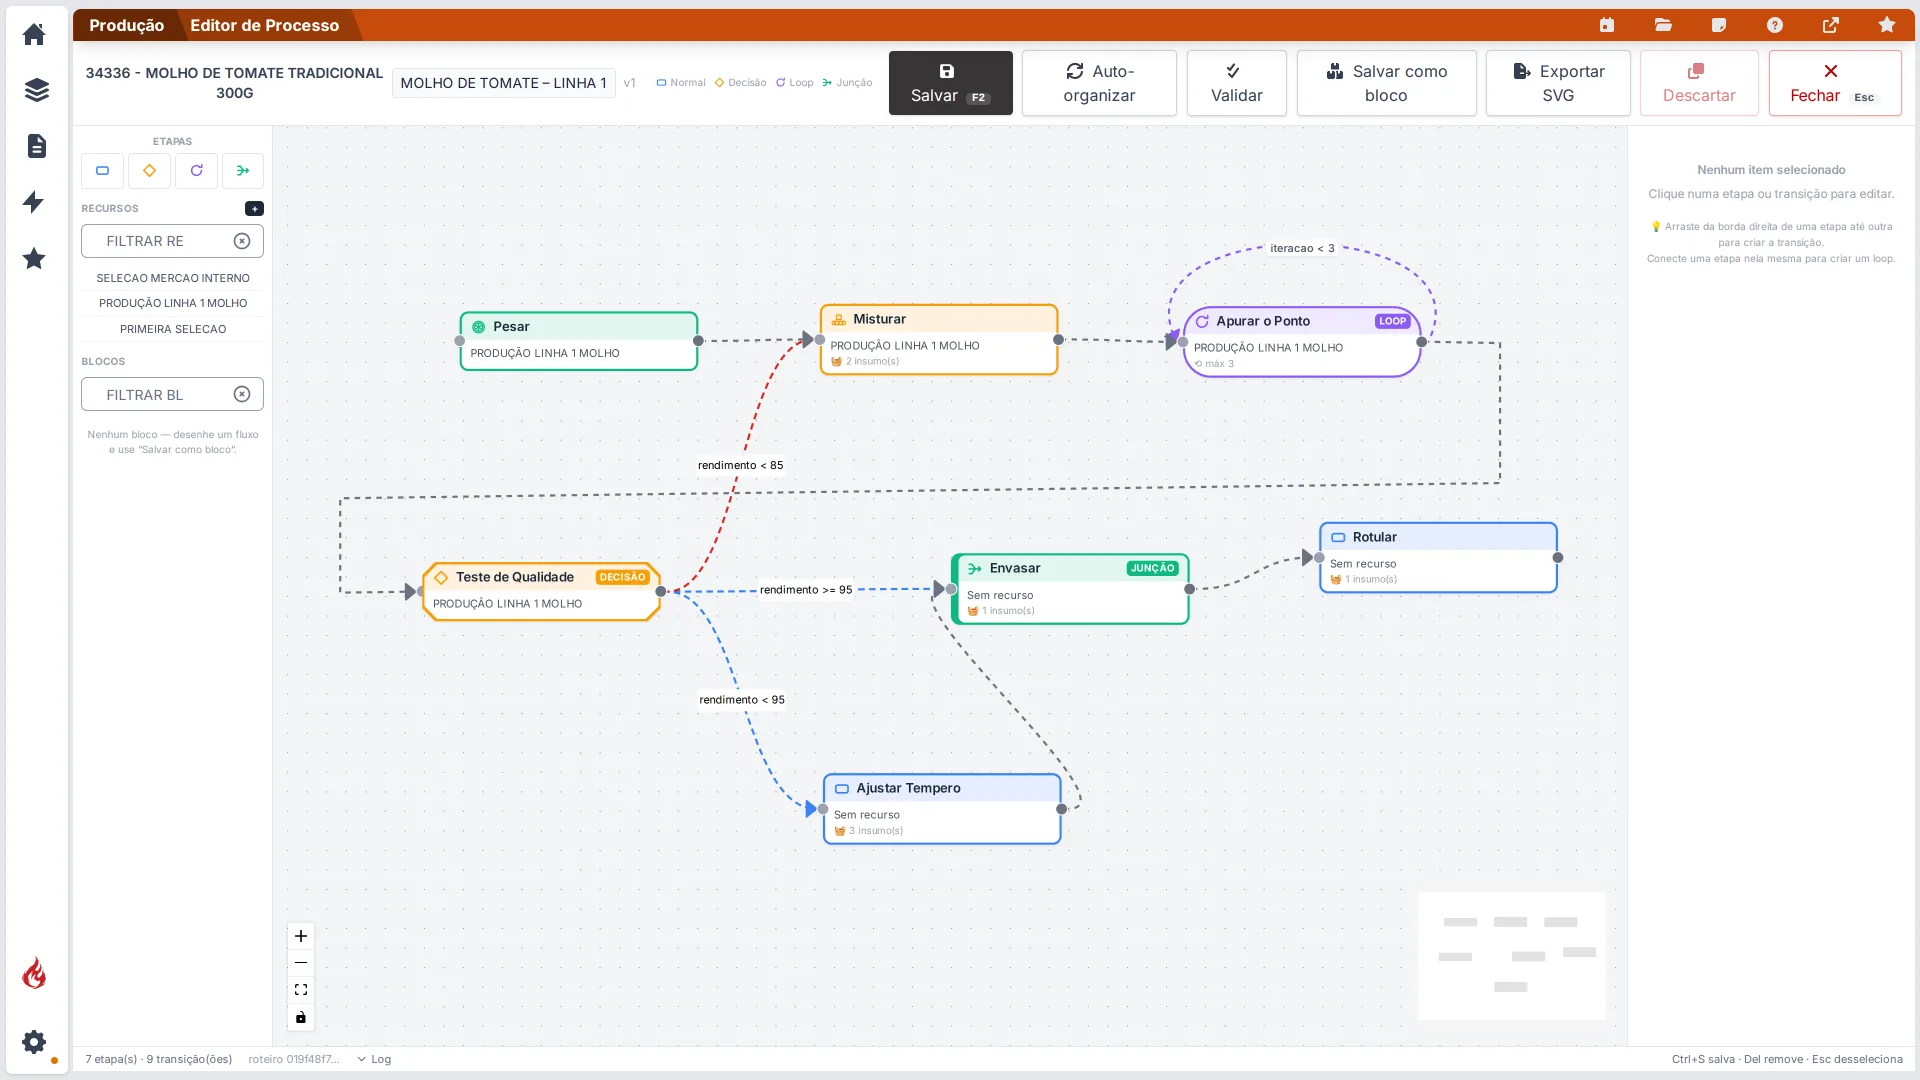Add a Loop step from palette
This screenshot has height=1080, width=1920.
(x=196, y=171)
